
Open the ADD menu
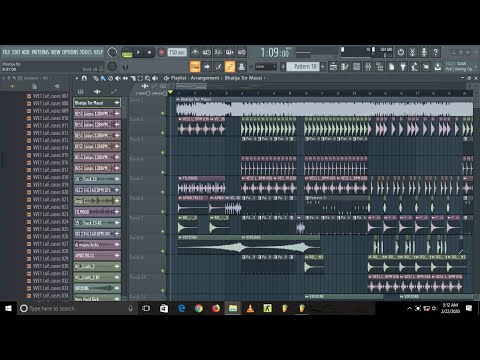click(x=26, y=52)
